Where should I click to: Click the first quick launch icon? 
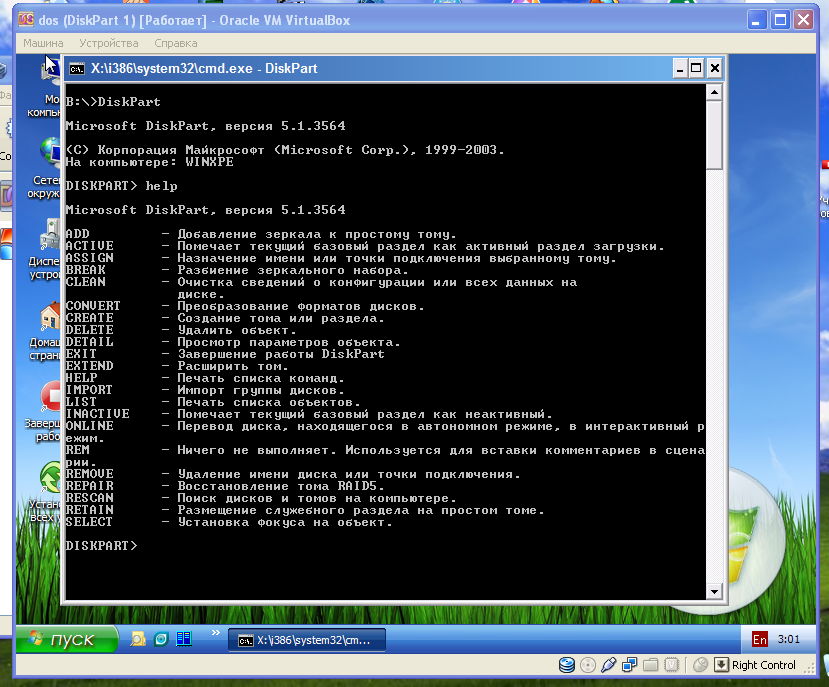coord(137,639)
